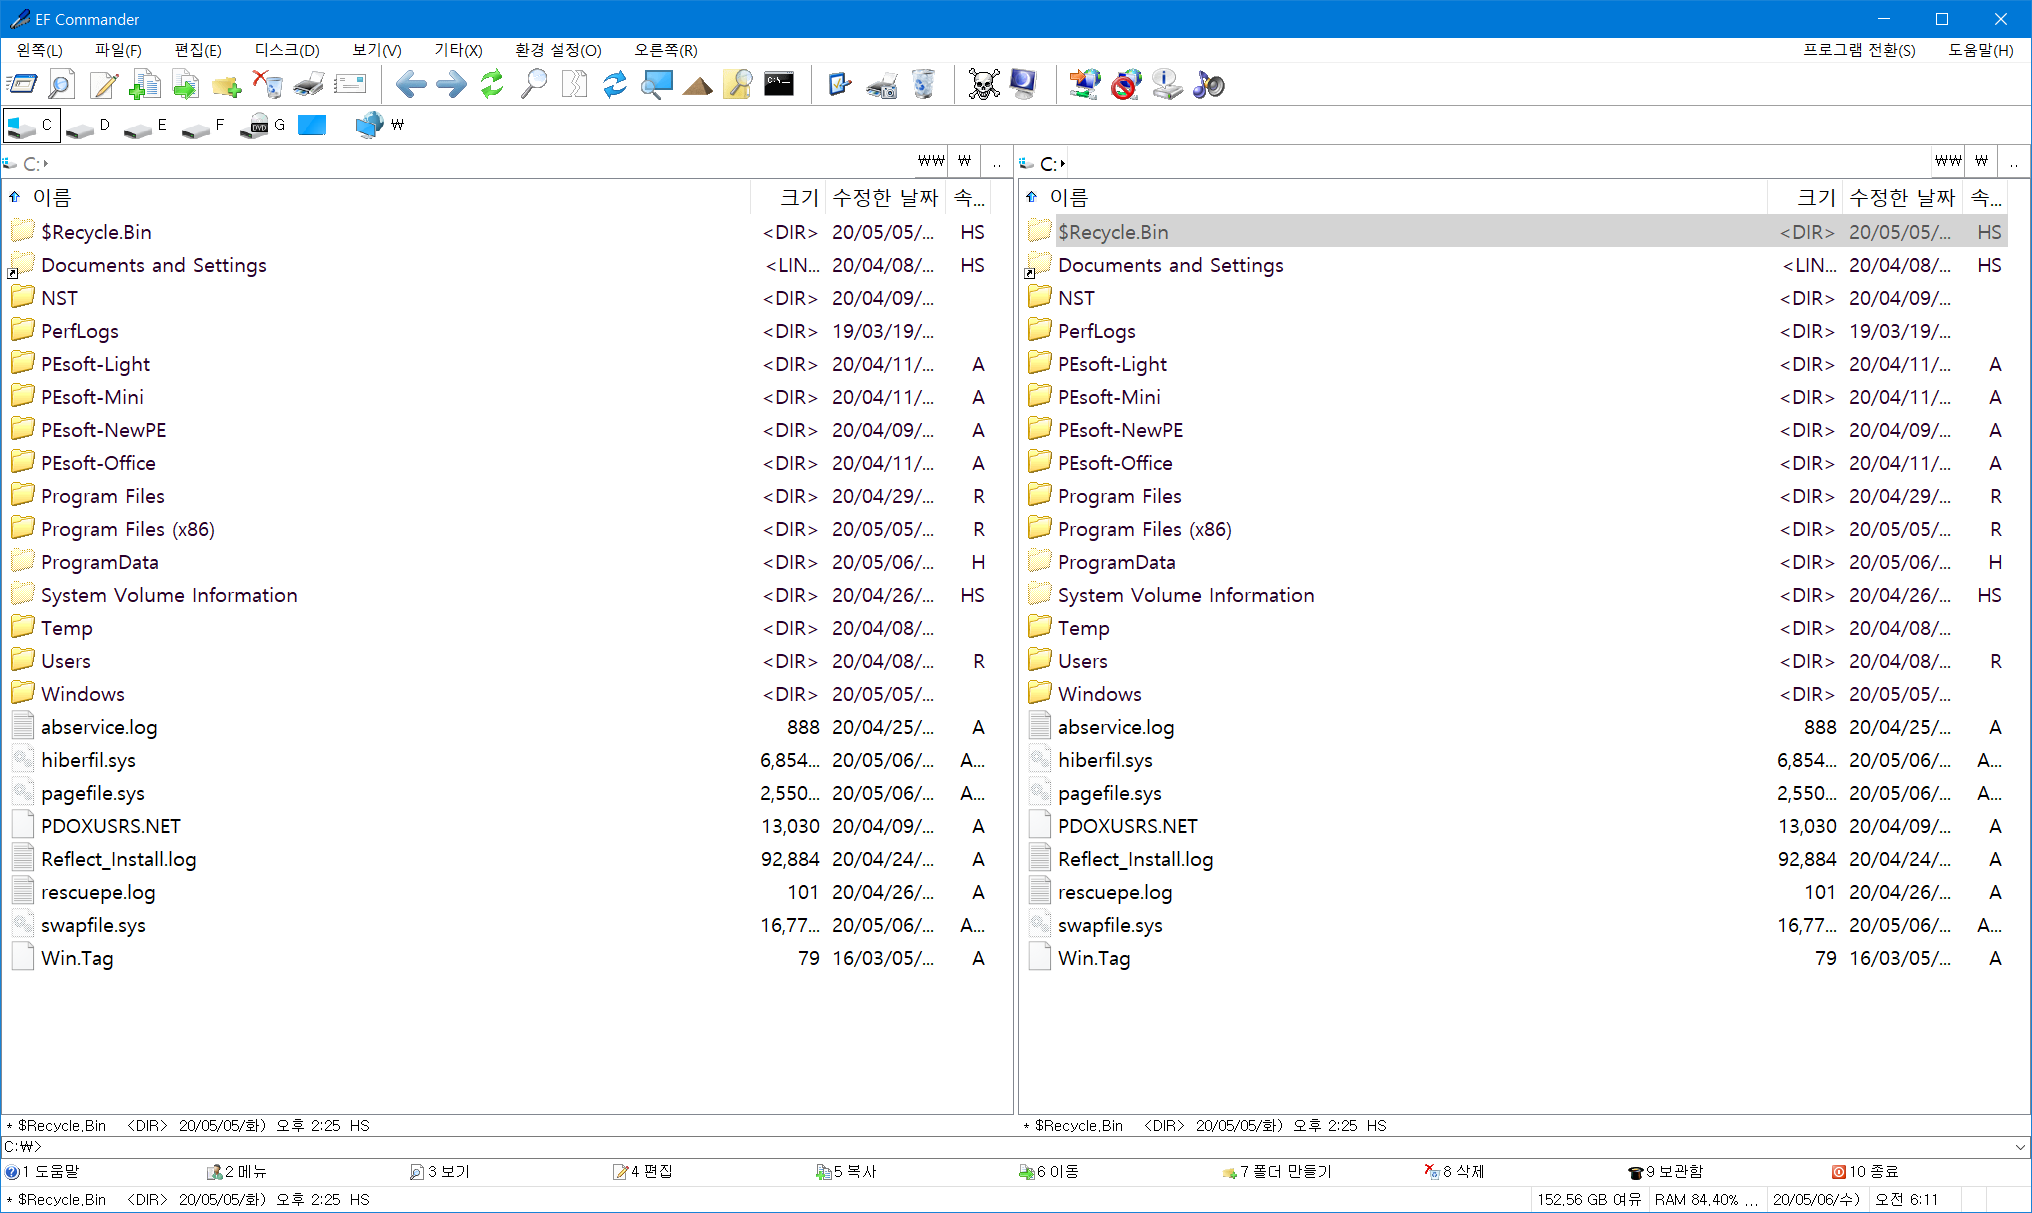Click the brown pyramid icon

pyautogui.click(x=697, y=85)
